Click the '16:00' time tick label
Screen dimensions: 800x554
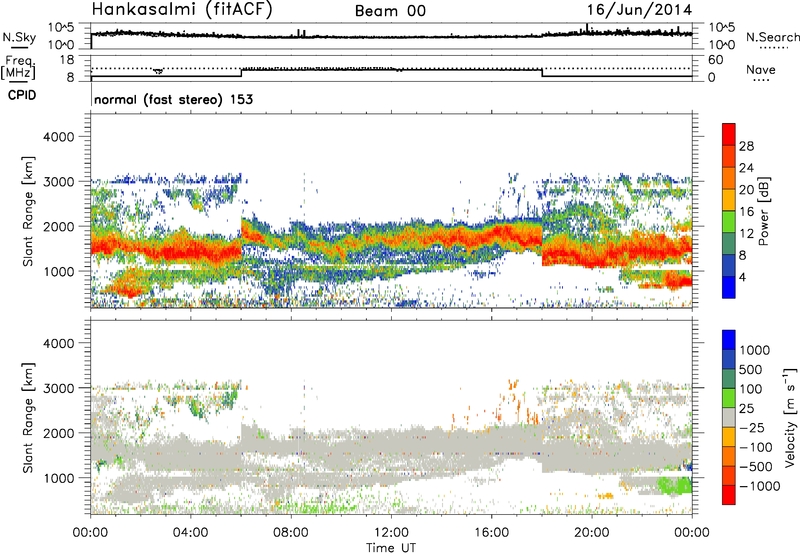click(x=491, y=533)
